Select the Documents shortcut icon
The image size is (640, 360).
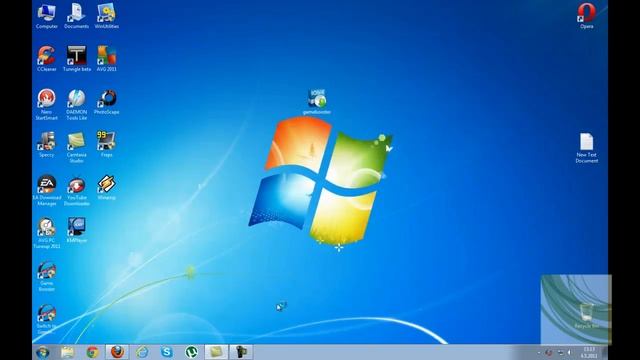click(x=76, y=16)
